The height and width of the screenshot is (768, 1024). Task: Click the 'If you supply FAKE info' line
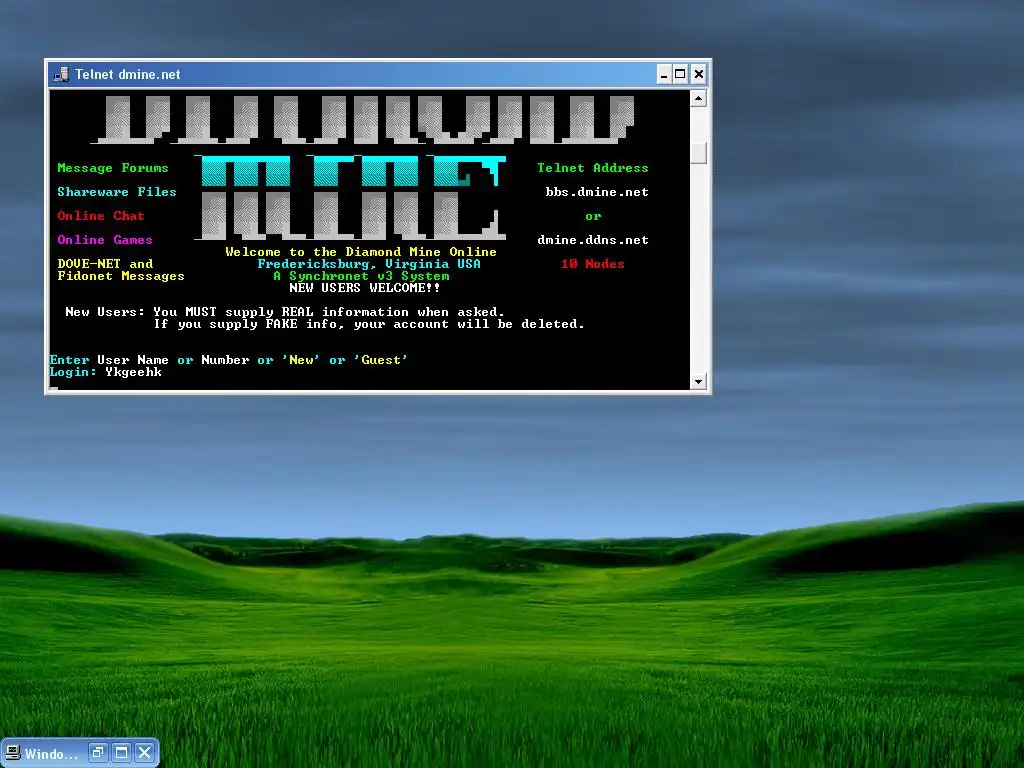tap(369, 324)
